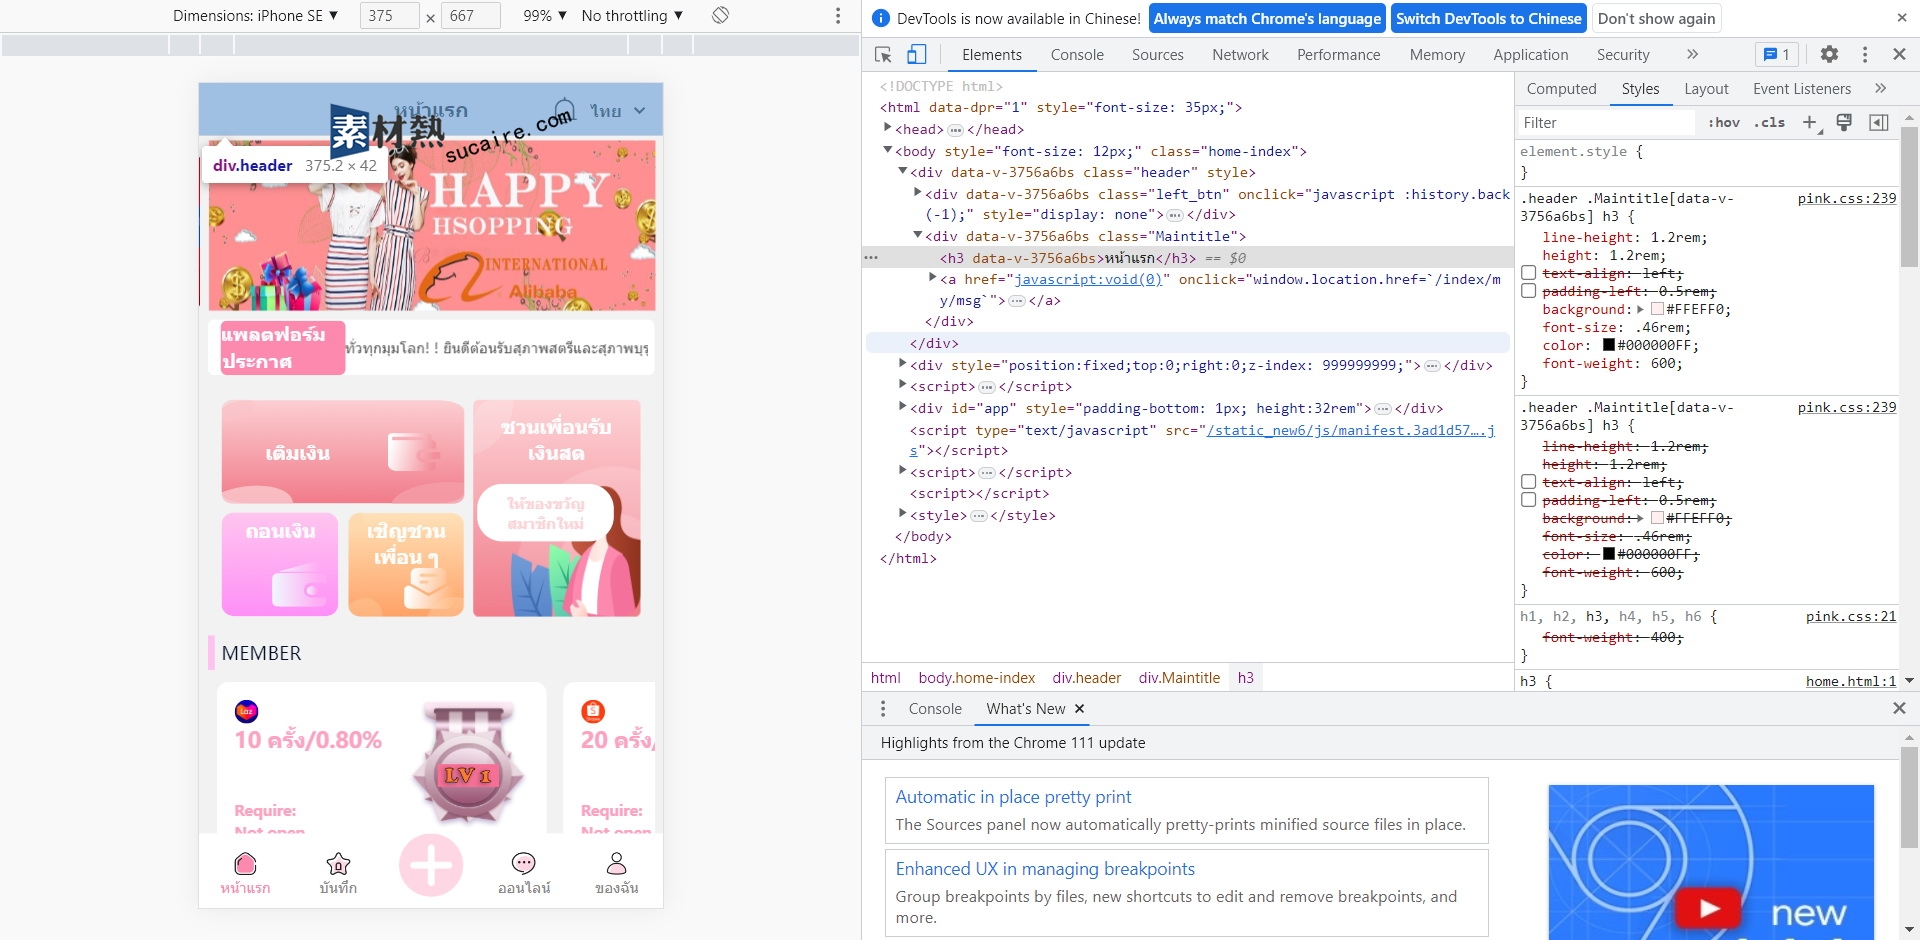
Task: Tap the ออนไลน์ chat icon in bottom nav
Action: 524,864
